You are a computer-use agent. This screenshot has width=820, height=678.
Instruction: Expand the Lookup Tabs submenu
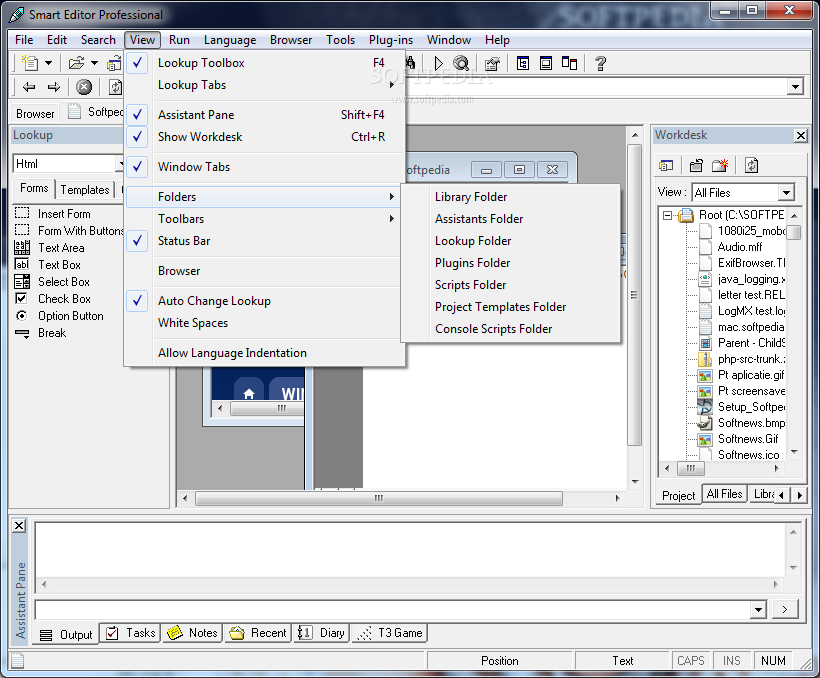click(x=265, y=85)
